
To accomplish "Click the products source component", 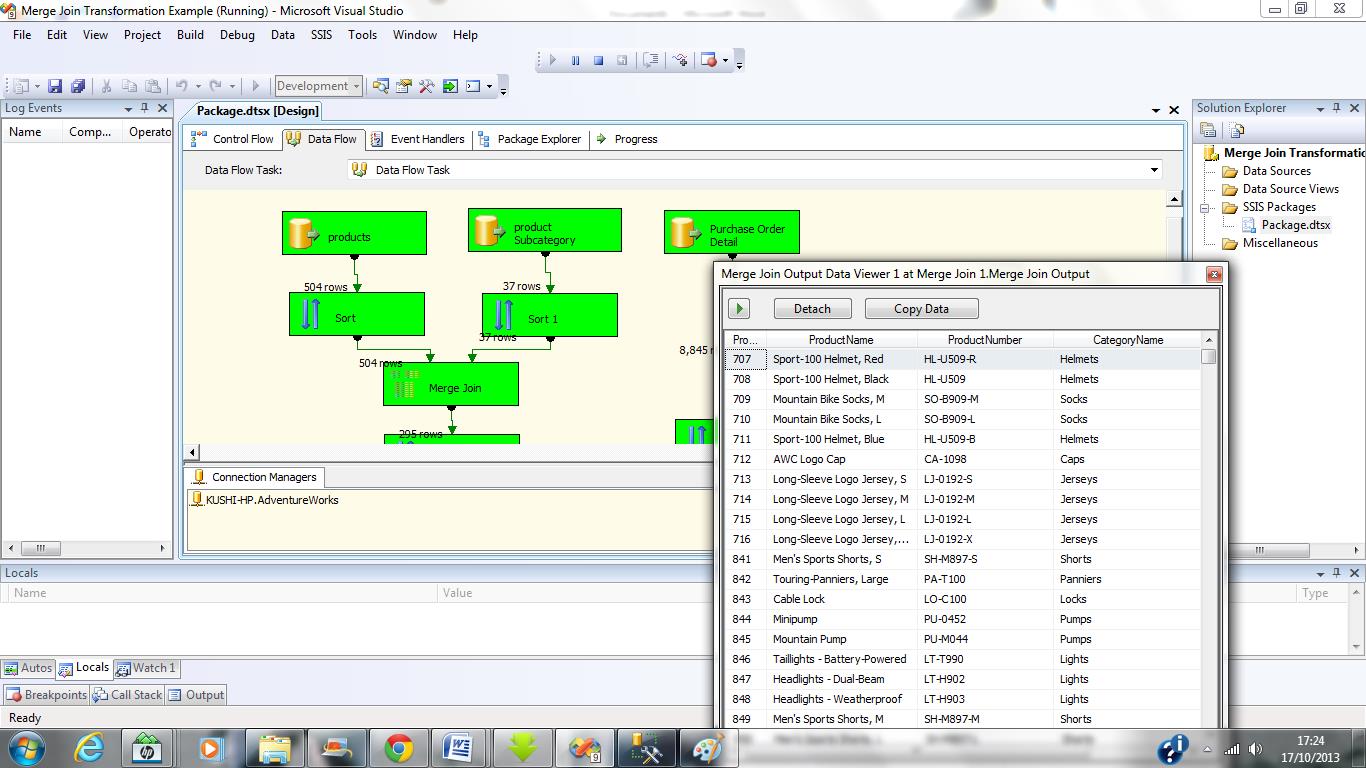I will (354, 233).
